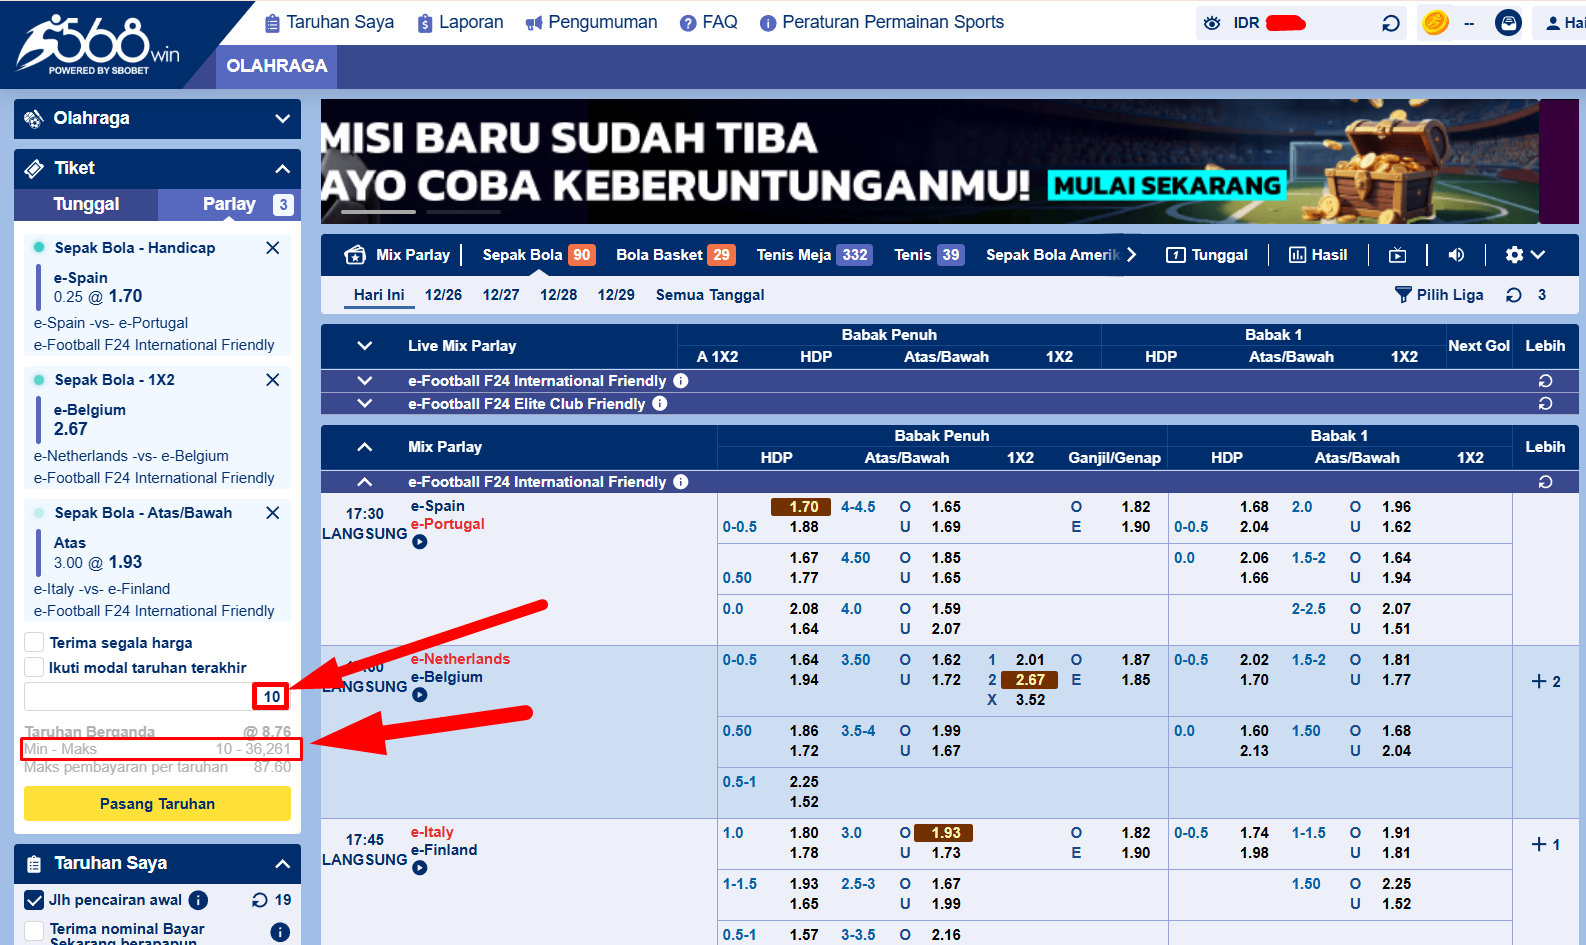The height and width of the screenshot is (945, 1586).
Task: Enable Ikuti modal taruhan terakhir
Action: pyautogui.click(x=34, y=667)
